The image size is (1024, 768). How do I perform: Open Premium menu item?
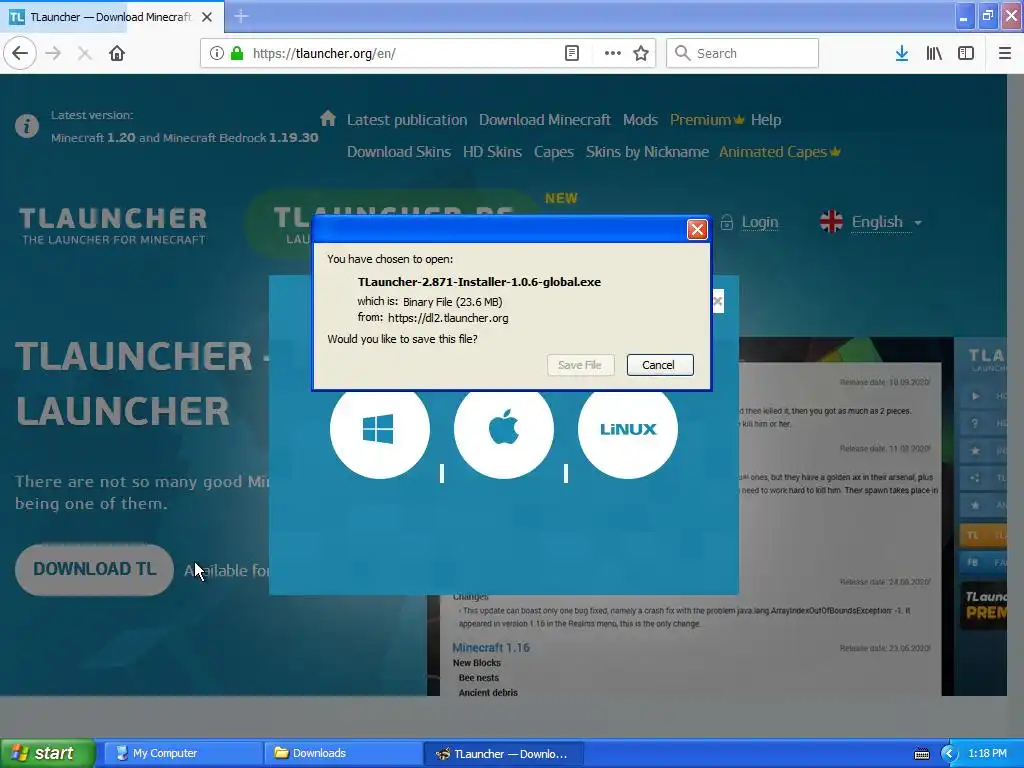click(x=707, y=120)
